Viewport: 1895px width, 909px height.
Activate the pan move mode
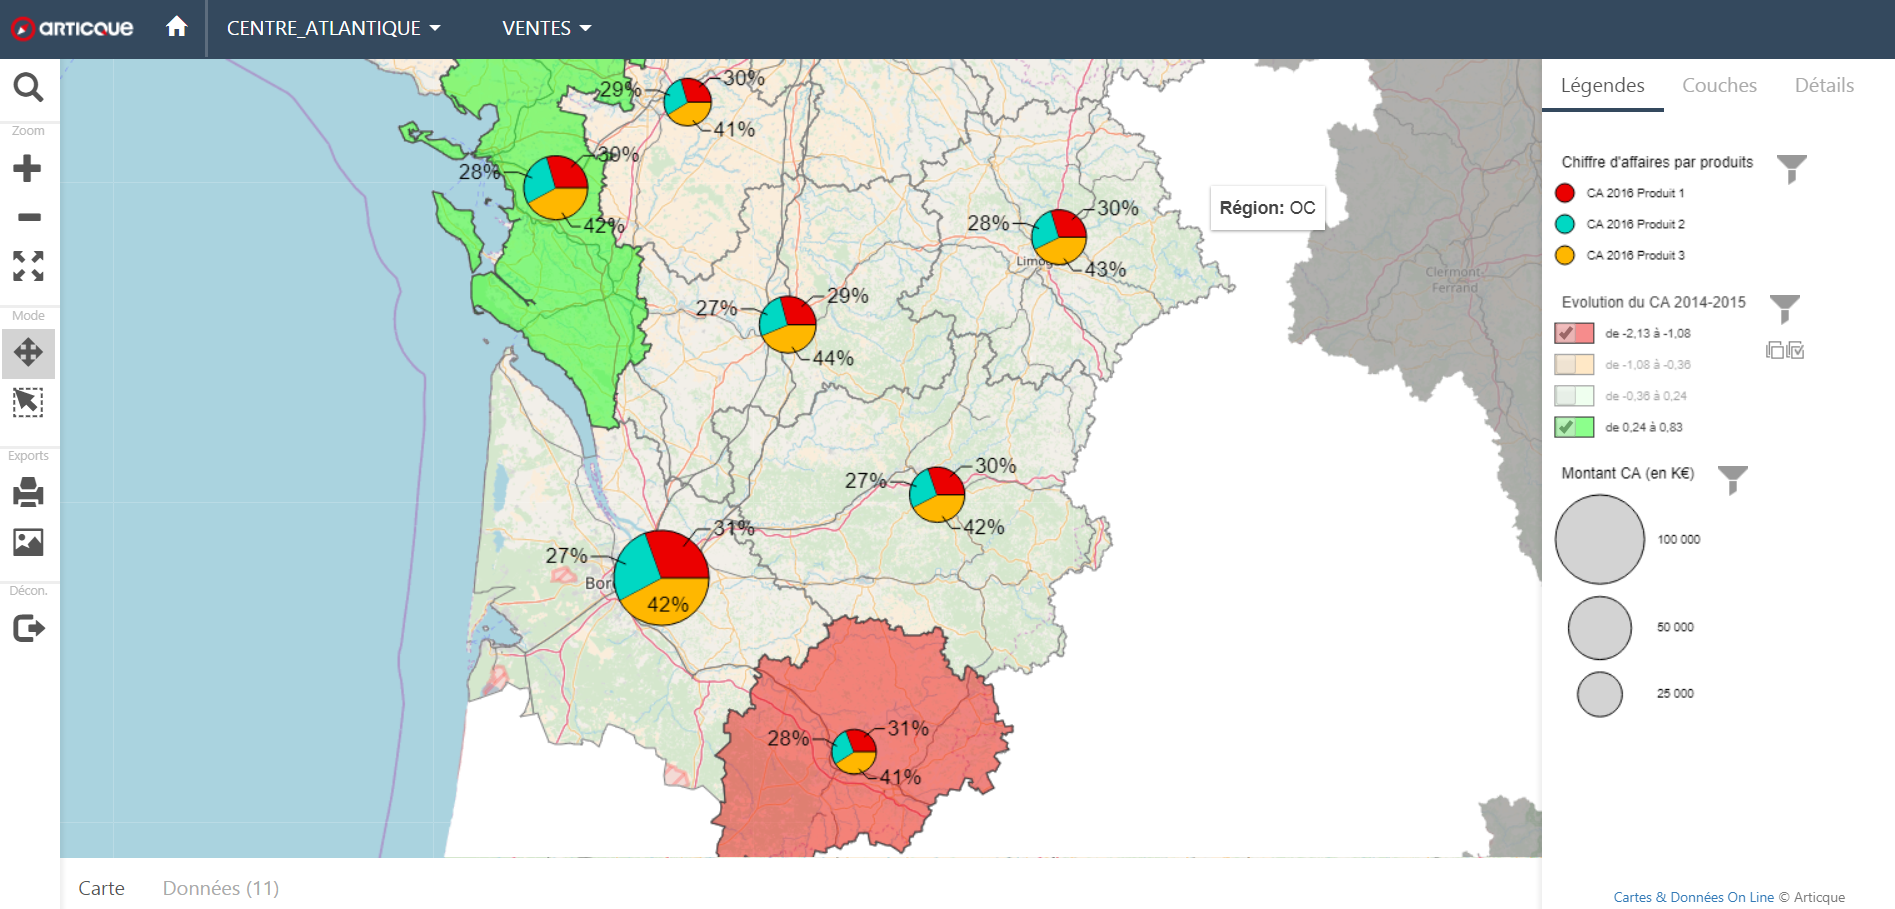click(28, 352)
